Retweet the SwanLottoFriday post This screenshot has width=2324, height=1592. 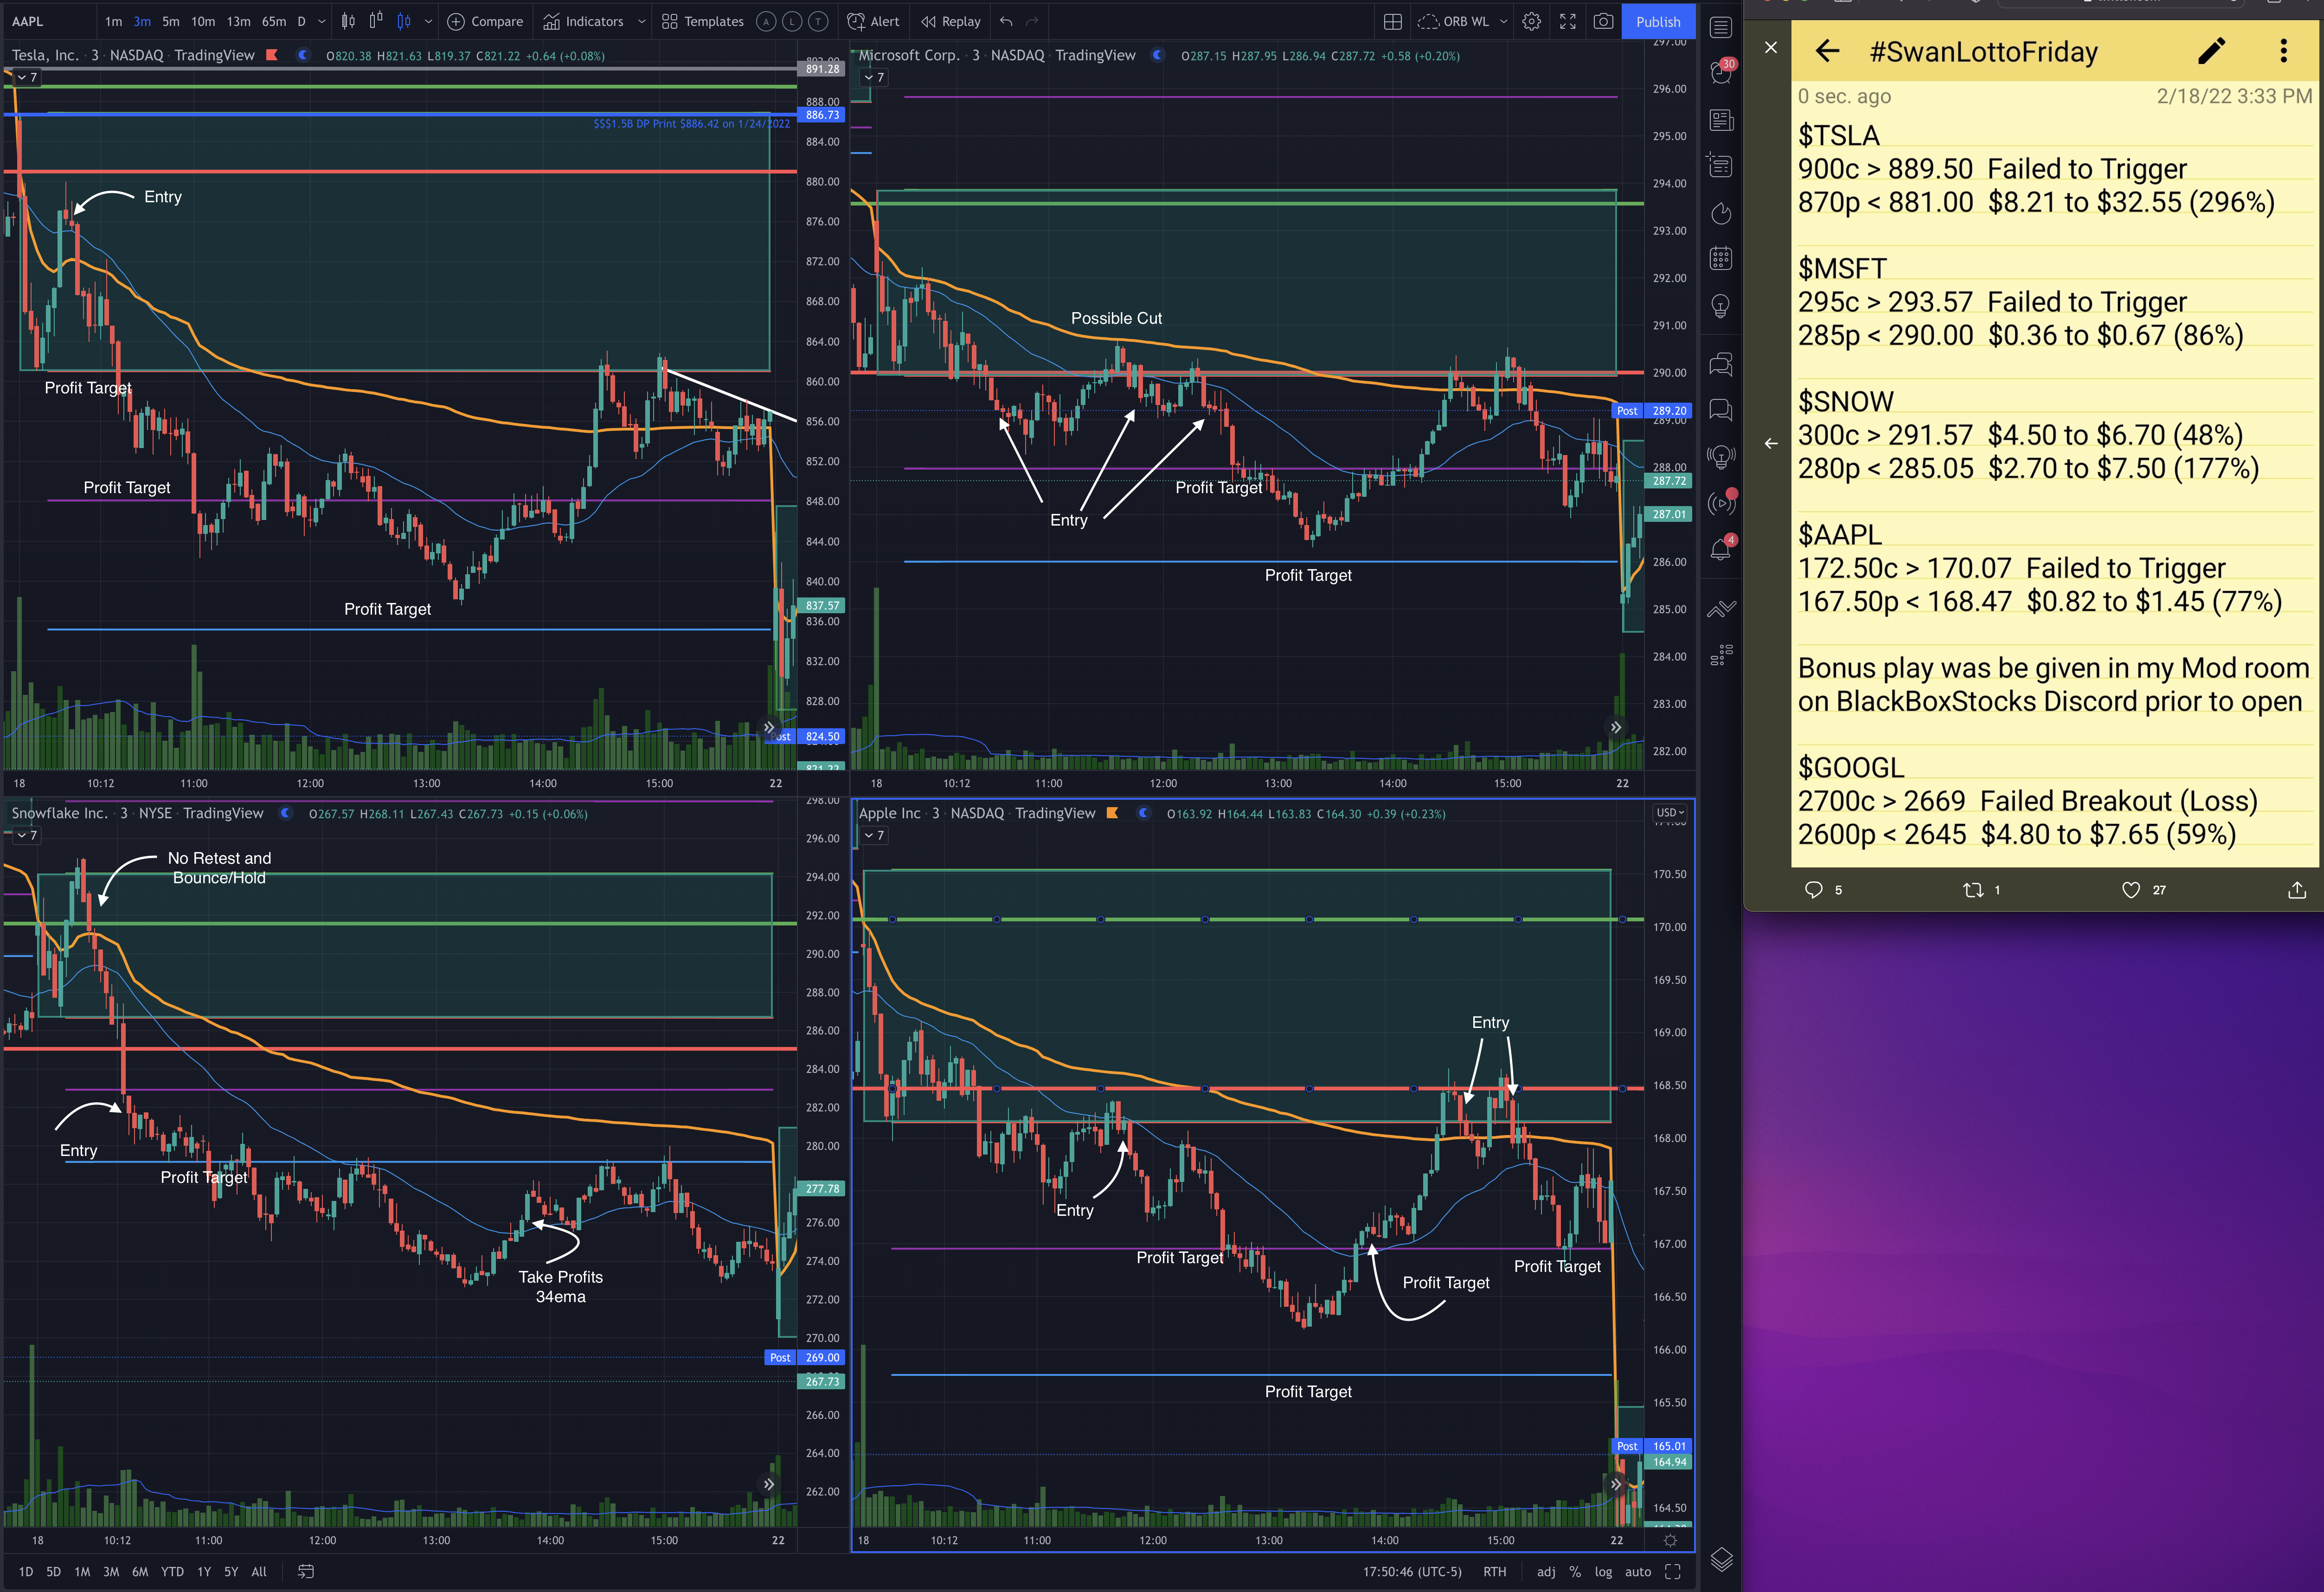[x=1972, y=890]
